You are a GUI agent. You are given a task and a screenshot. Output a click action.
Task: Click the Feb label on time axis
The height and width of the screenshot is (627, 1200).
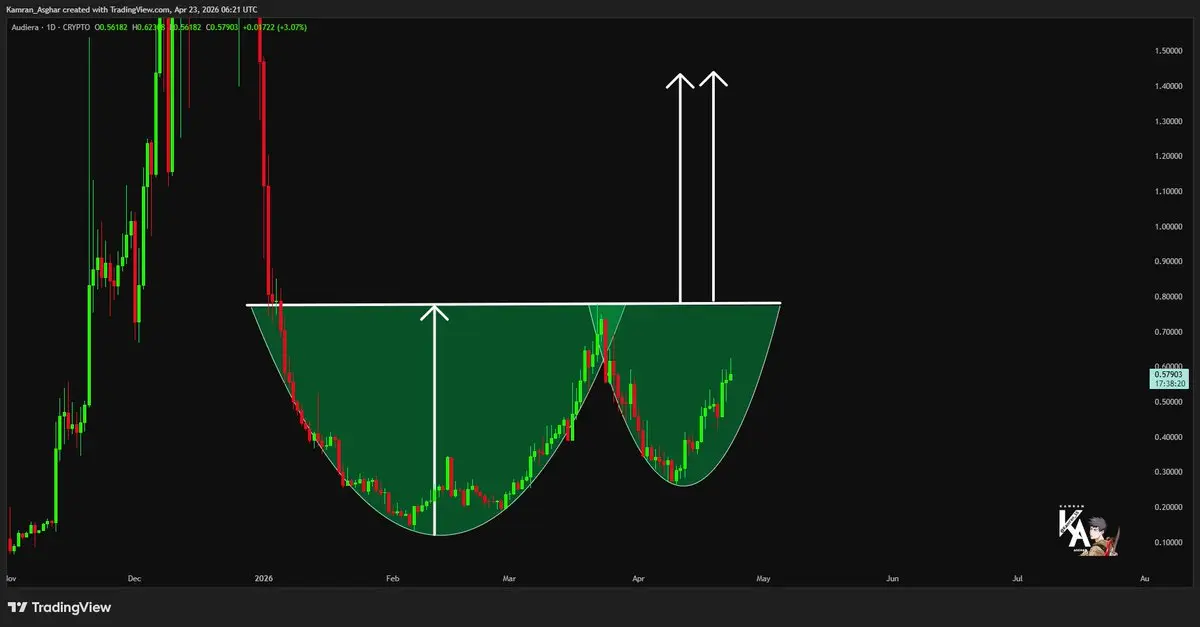click(x=392, y=578)
